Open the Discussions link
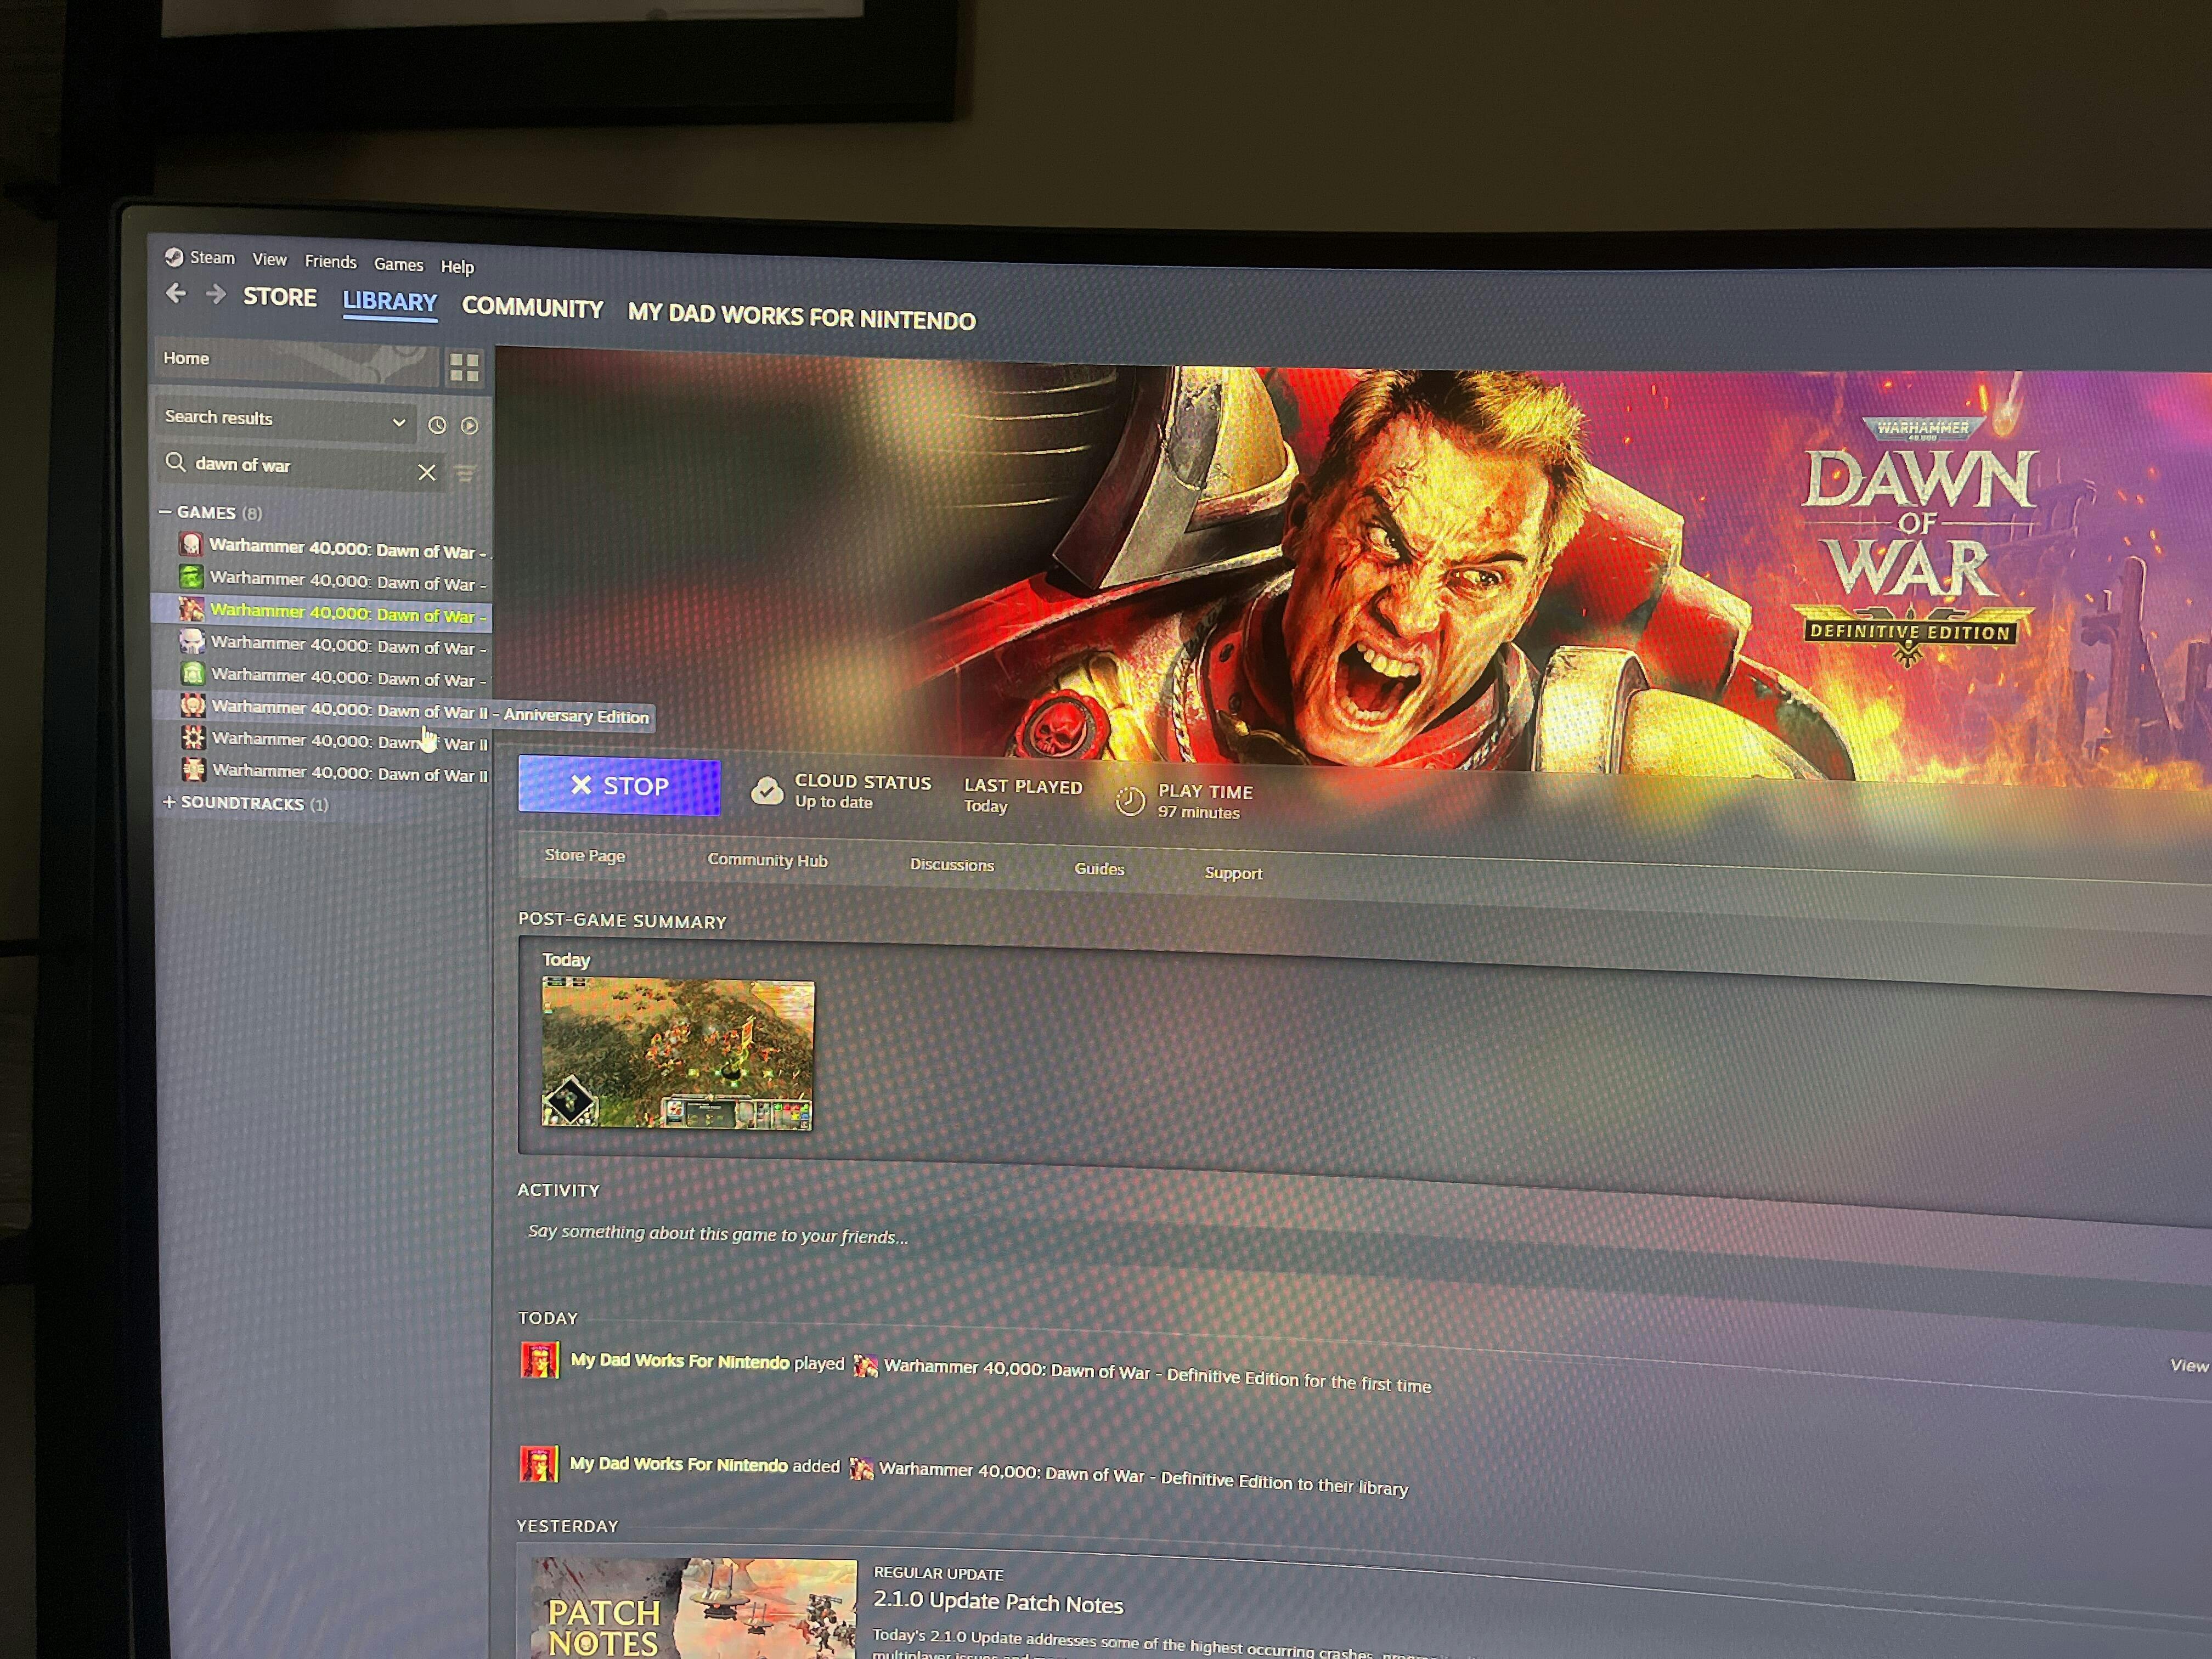This screenshot has height=1659, width=2212. tap(952, 865)
